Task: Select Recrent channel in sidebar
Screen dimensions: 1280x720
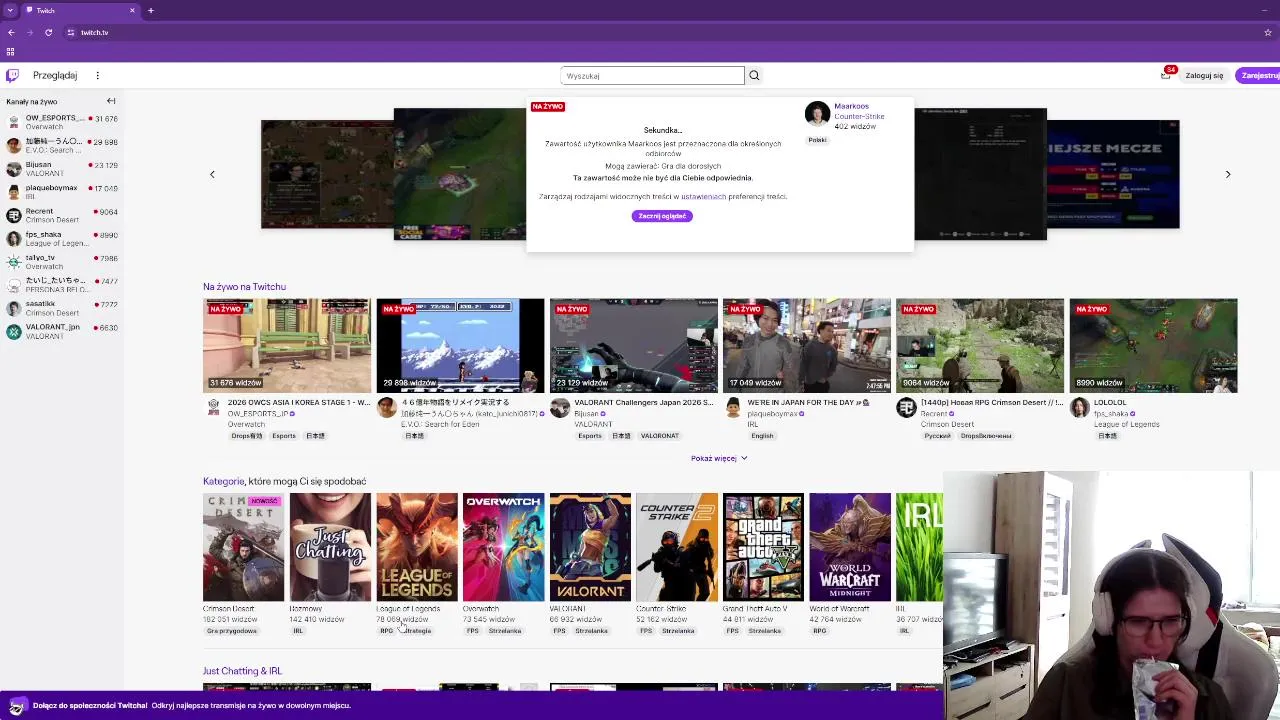Action: point(62,215)
